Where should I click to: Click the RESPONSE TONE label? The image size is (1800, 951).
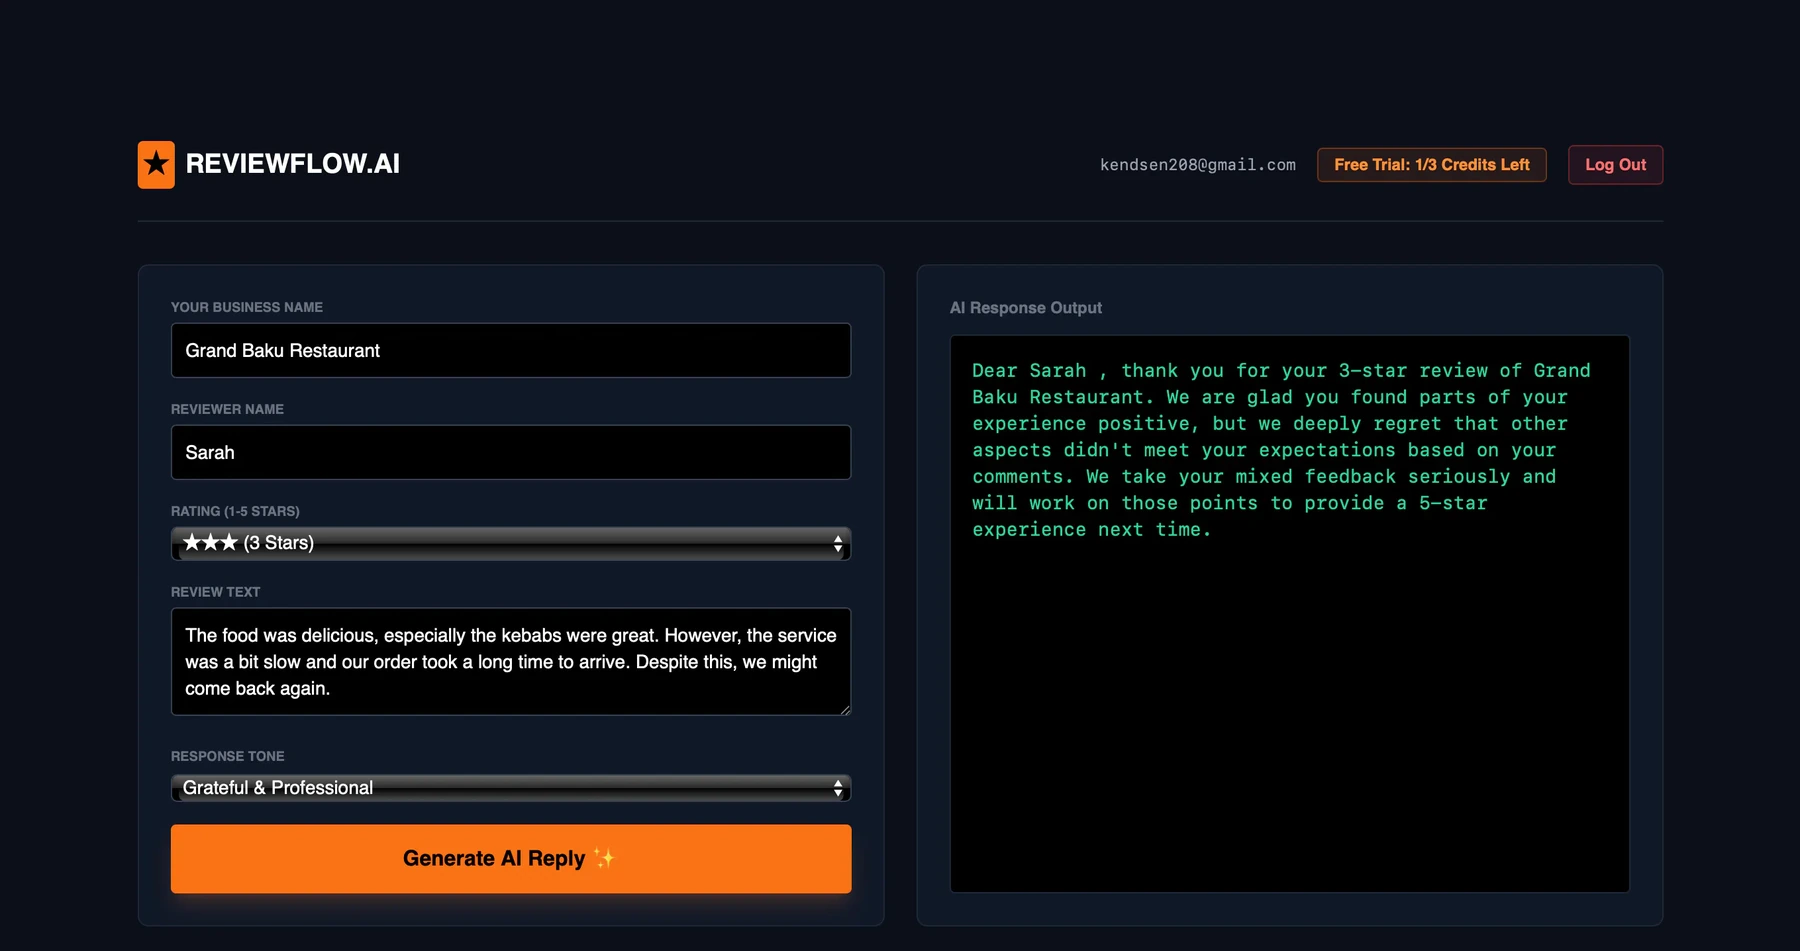pos(228,756)
